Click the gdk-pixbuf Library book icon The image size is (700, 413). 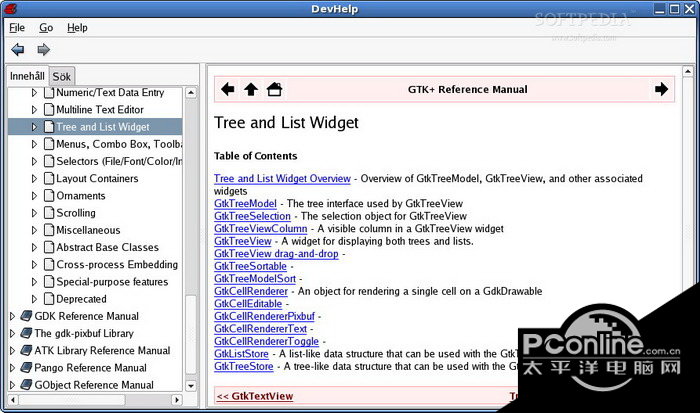[x=27, y=333]
